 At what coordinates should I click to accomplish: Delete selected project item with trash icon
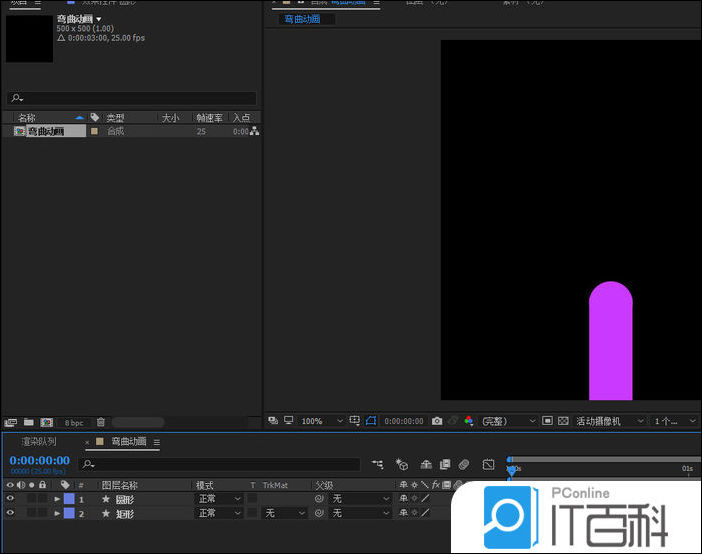pyautogui.click(x=102, y=422)
